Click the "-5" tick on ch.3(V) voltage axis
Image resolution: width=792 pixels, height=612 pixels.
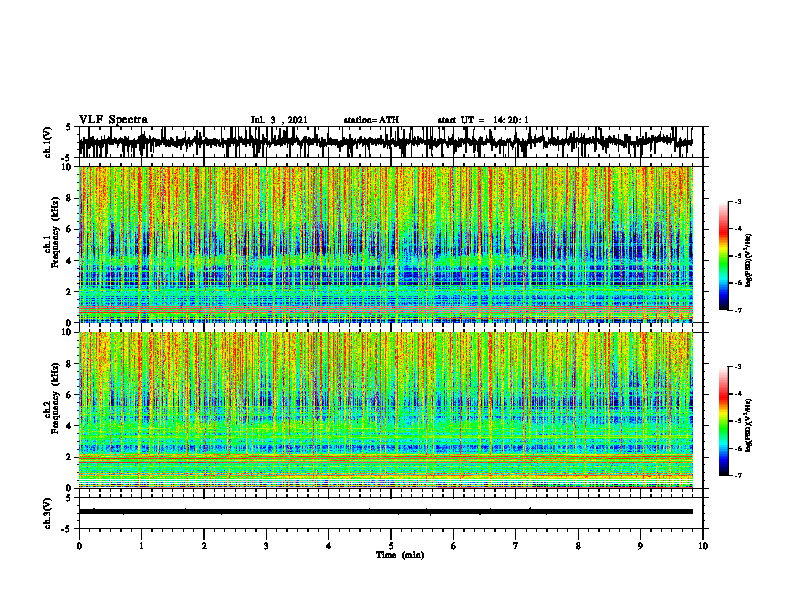pos(67,529)
